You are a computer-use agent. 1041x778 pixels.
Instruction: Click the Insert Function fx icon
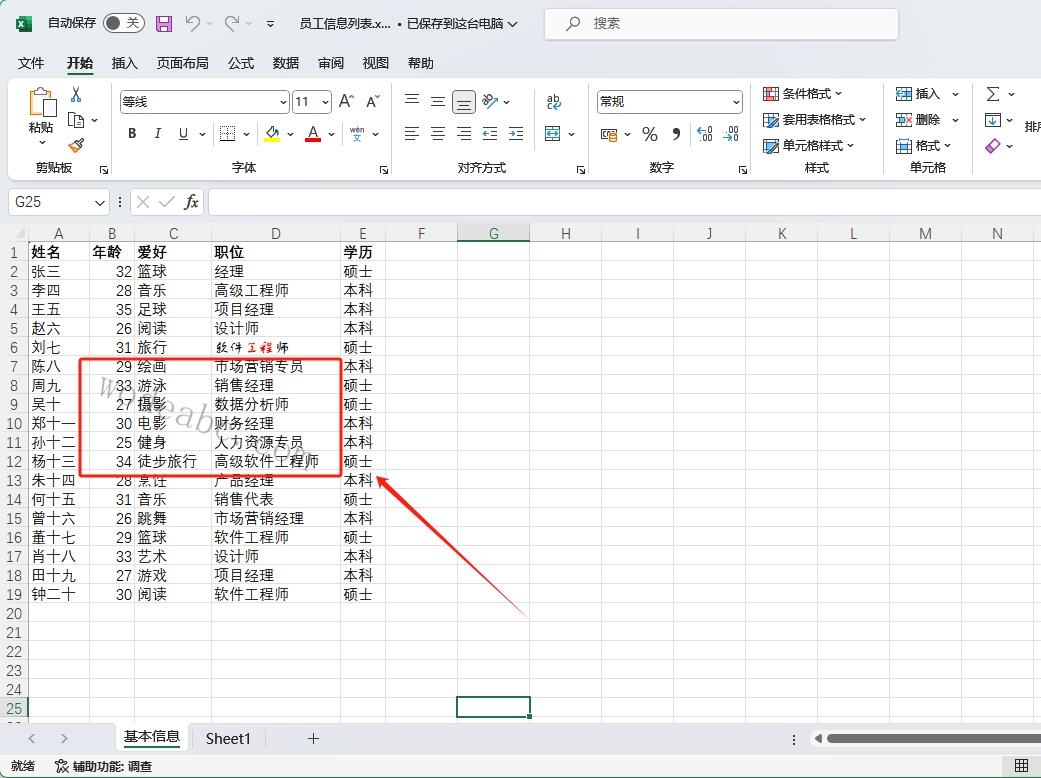[x=191, y=202]
